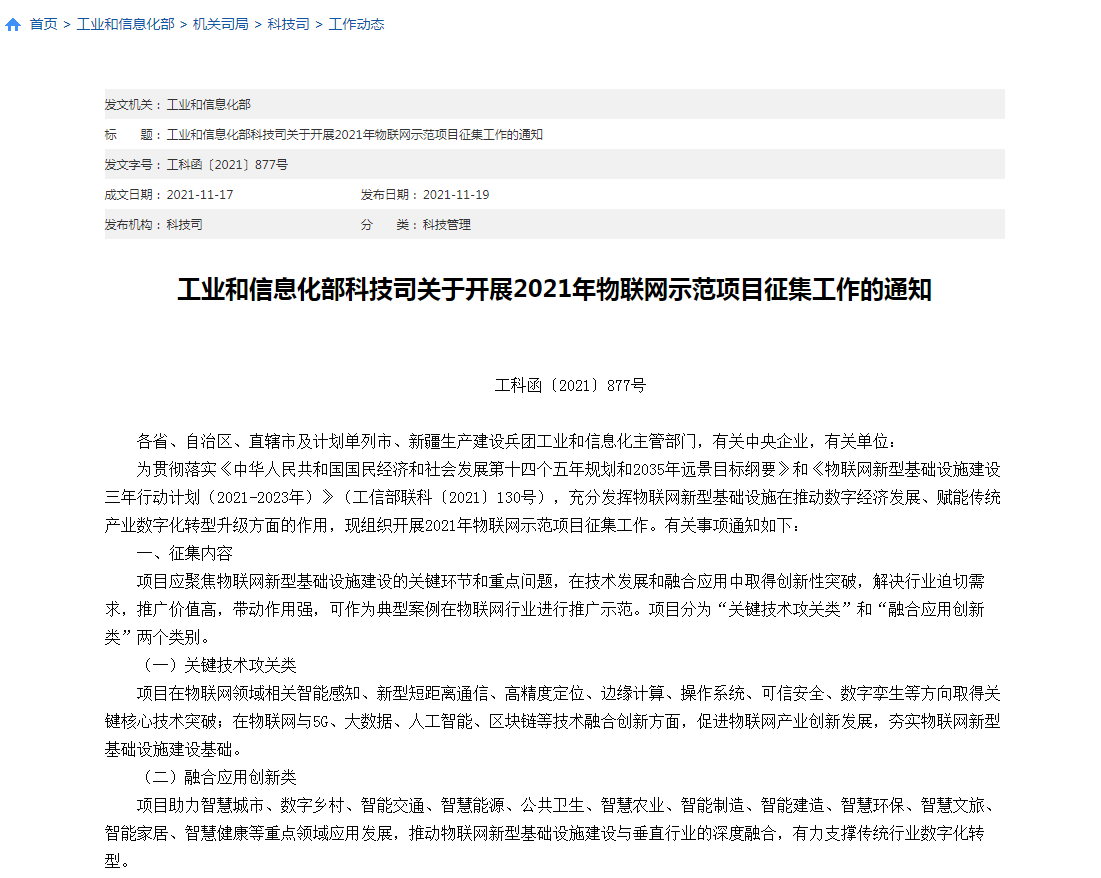Click the paragraph beginning 项目应聚焦物联网

[545, 610]
